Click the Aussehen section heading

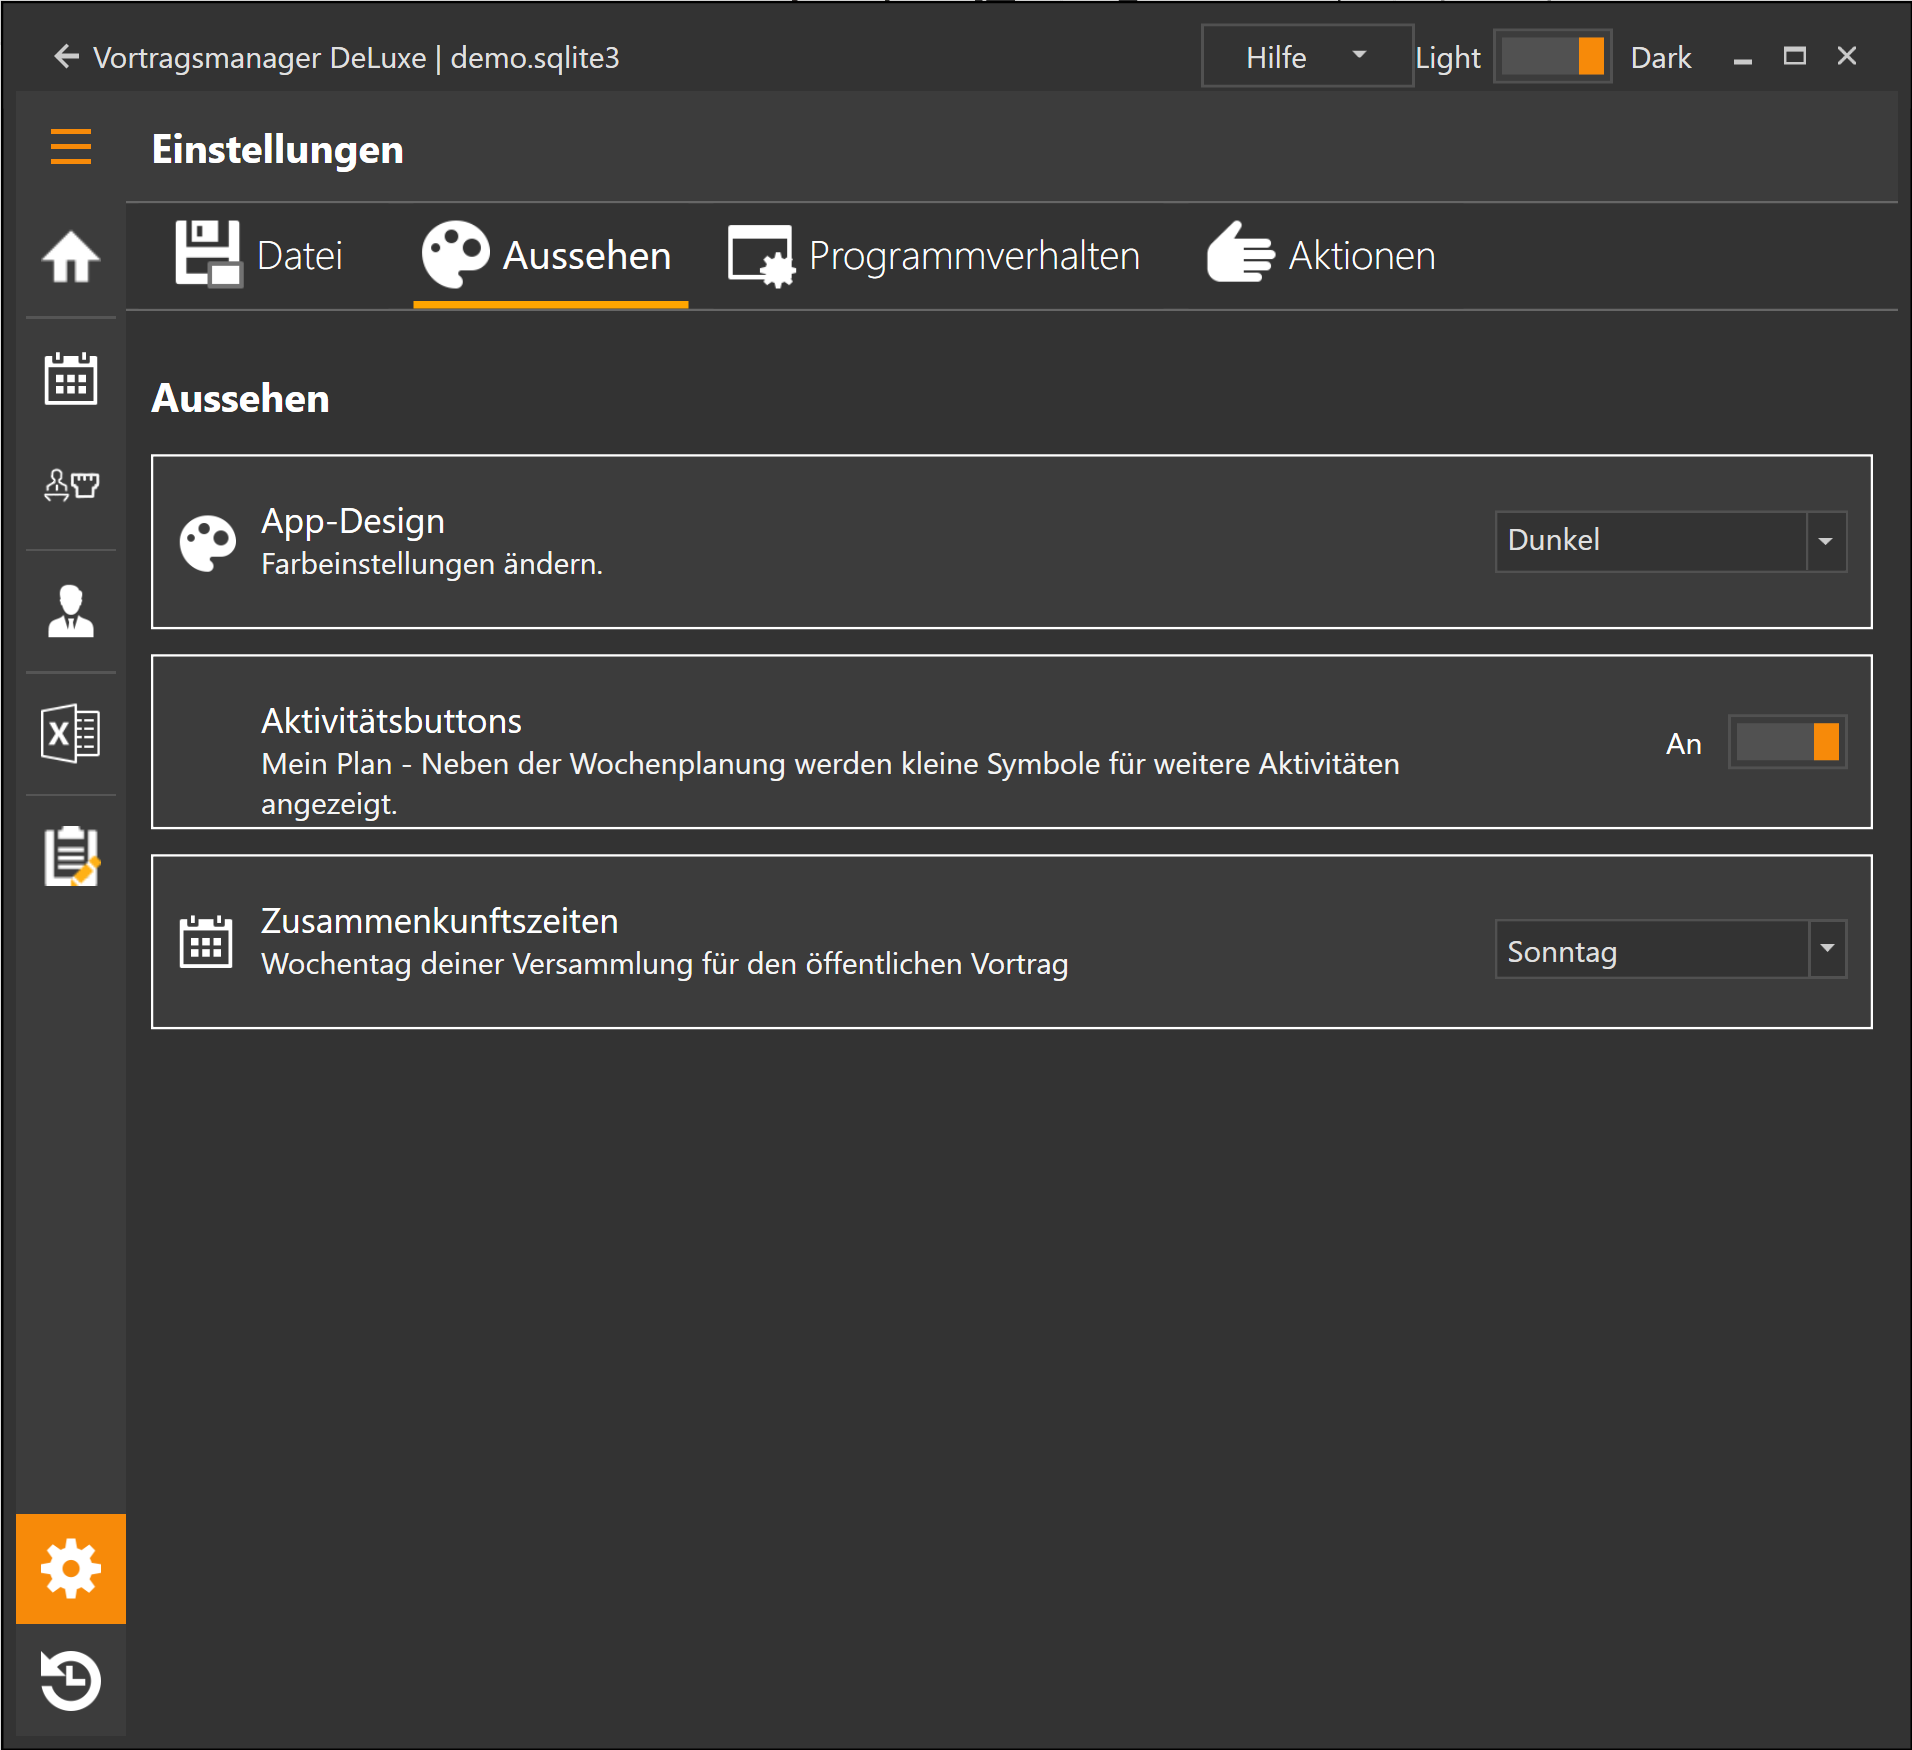pos(240,398)
